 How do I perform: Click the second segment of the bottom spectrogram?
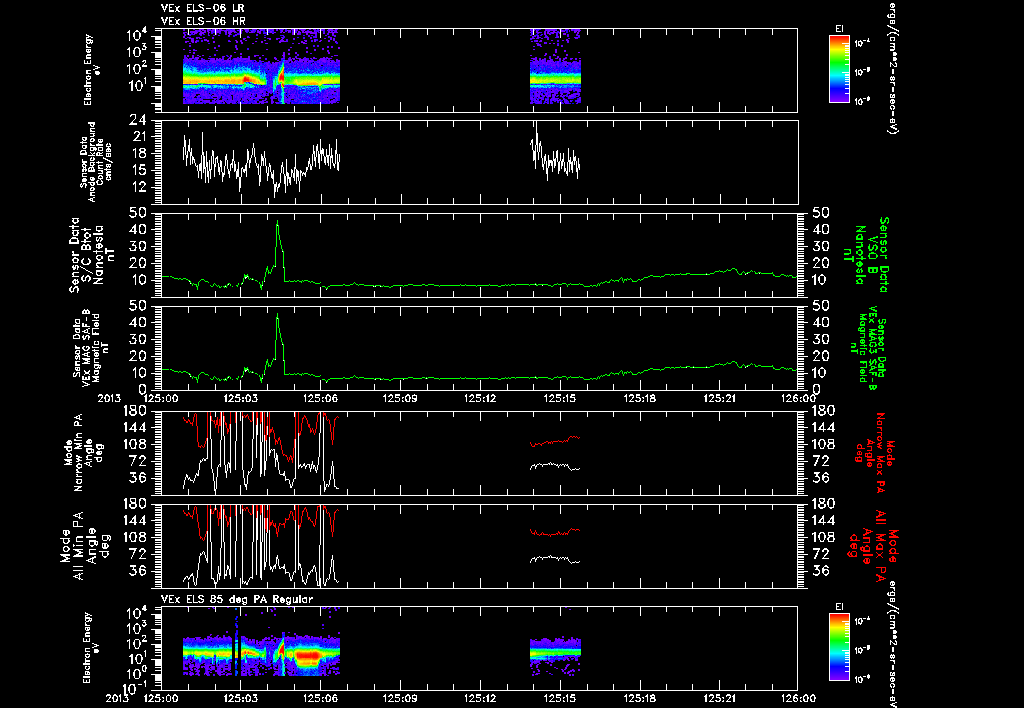pos(555,656)
